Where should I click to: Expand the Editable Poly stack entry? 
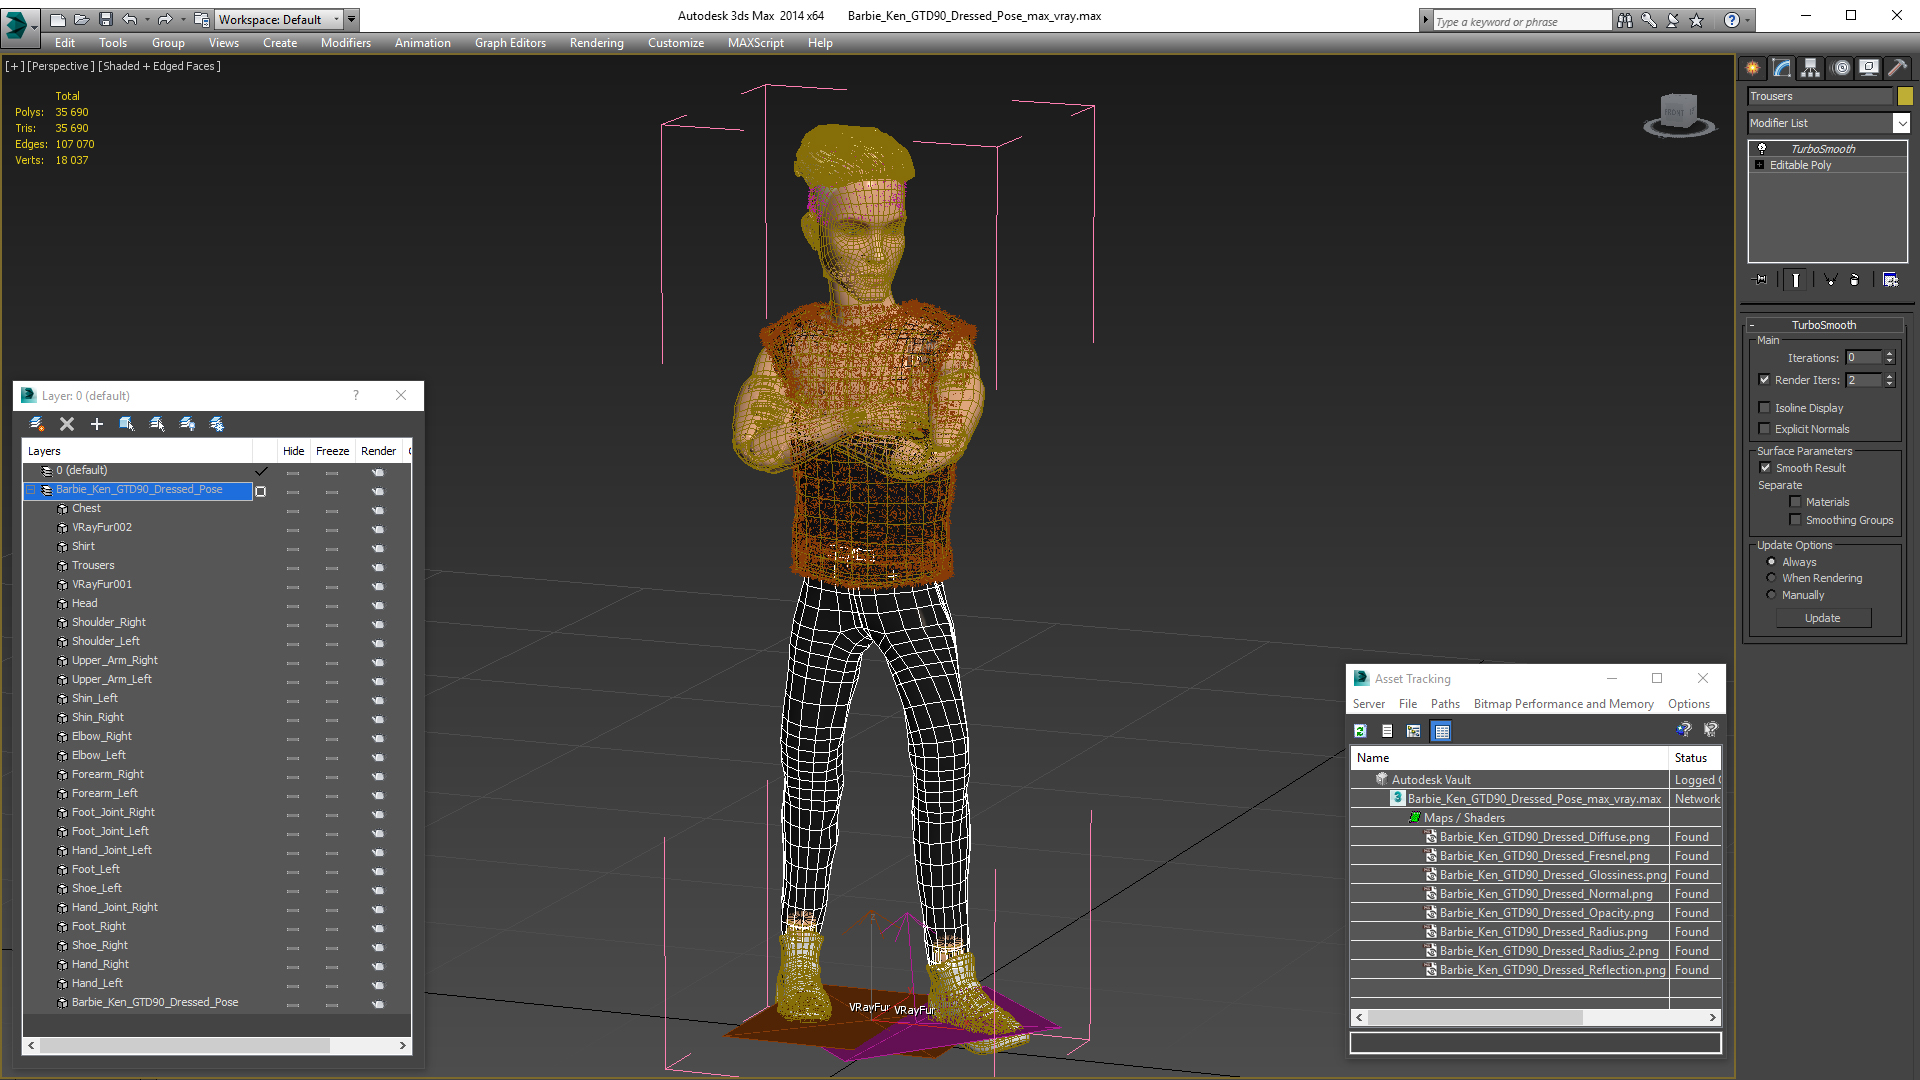[x=1759, y=165]
